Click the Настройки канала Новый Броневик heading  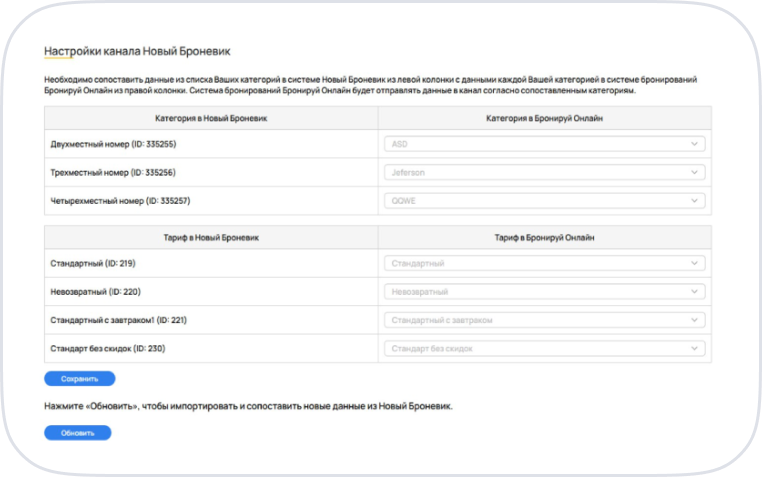(x=137, y=51)
